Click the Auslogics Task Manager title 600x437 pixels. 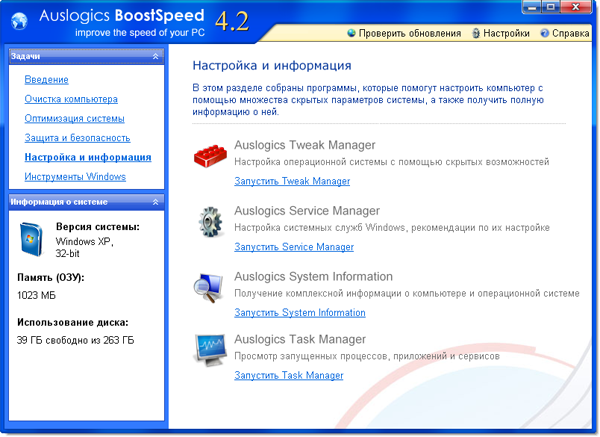point(300,339)
